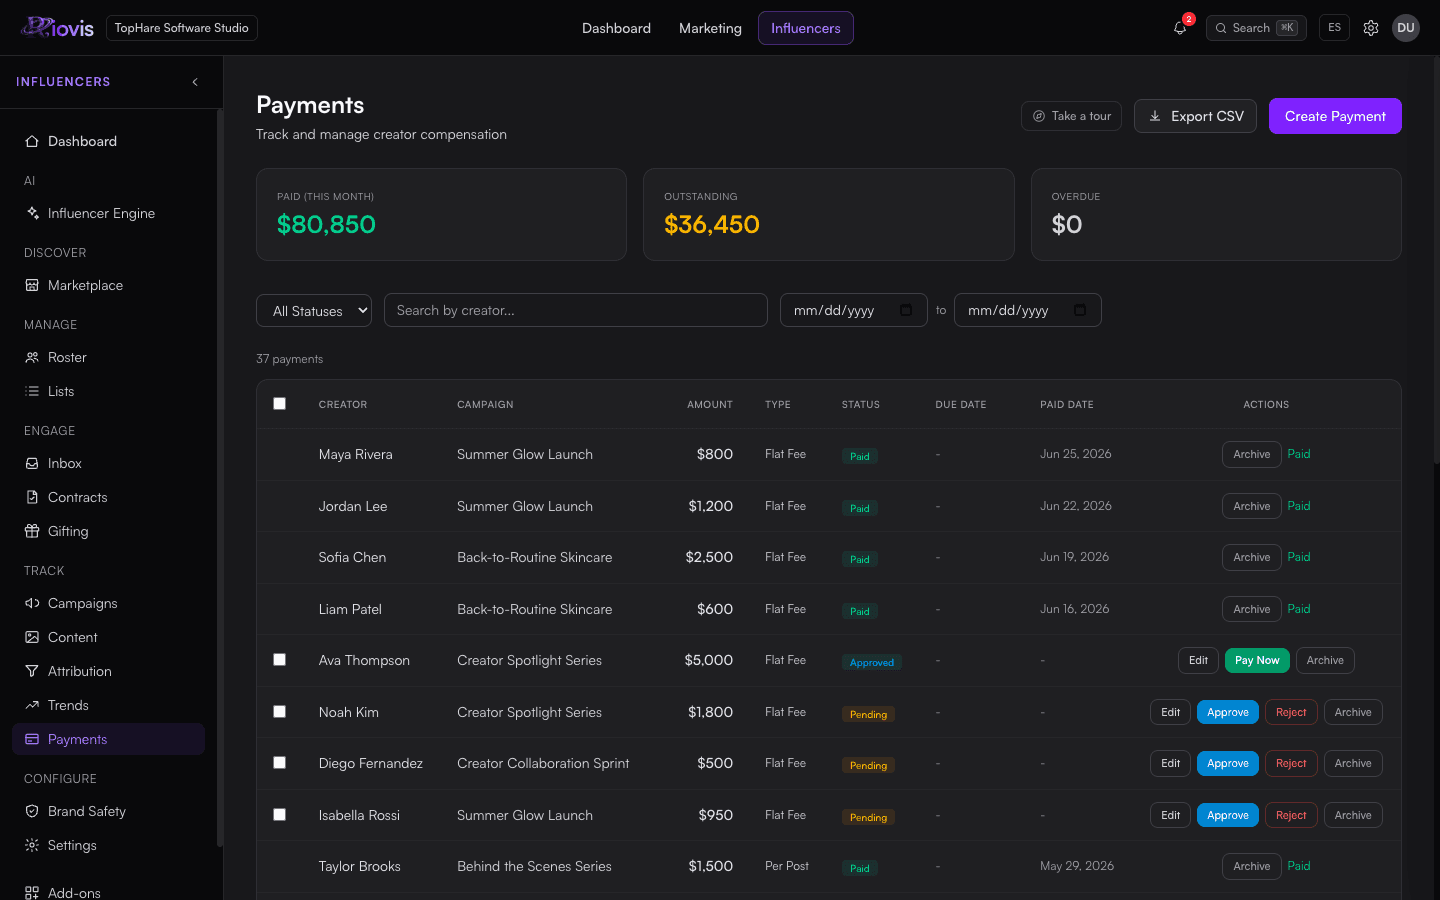Click the 37 payments count label
The height and width of the screenshot is (900, 1440).
click(x=289, y=359)
